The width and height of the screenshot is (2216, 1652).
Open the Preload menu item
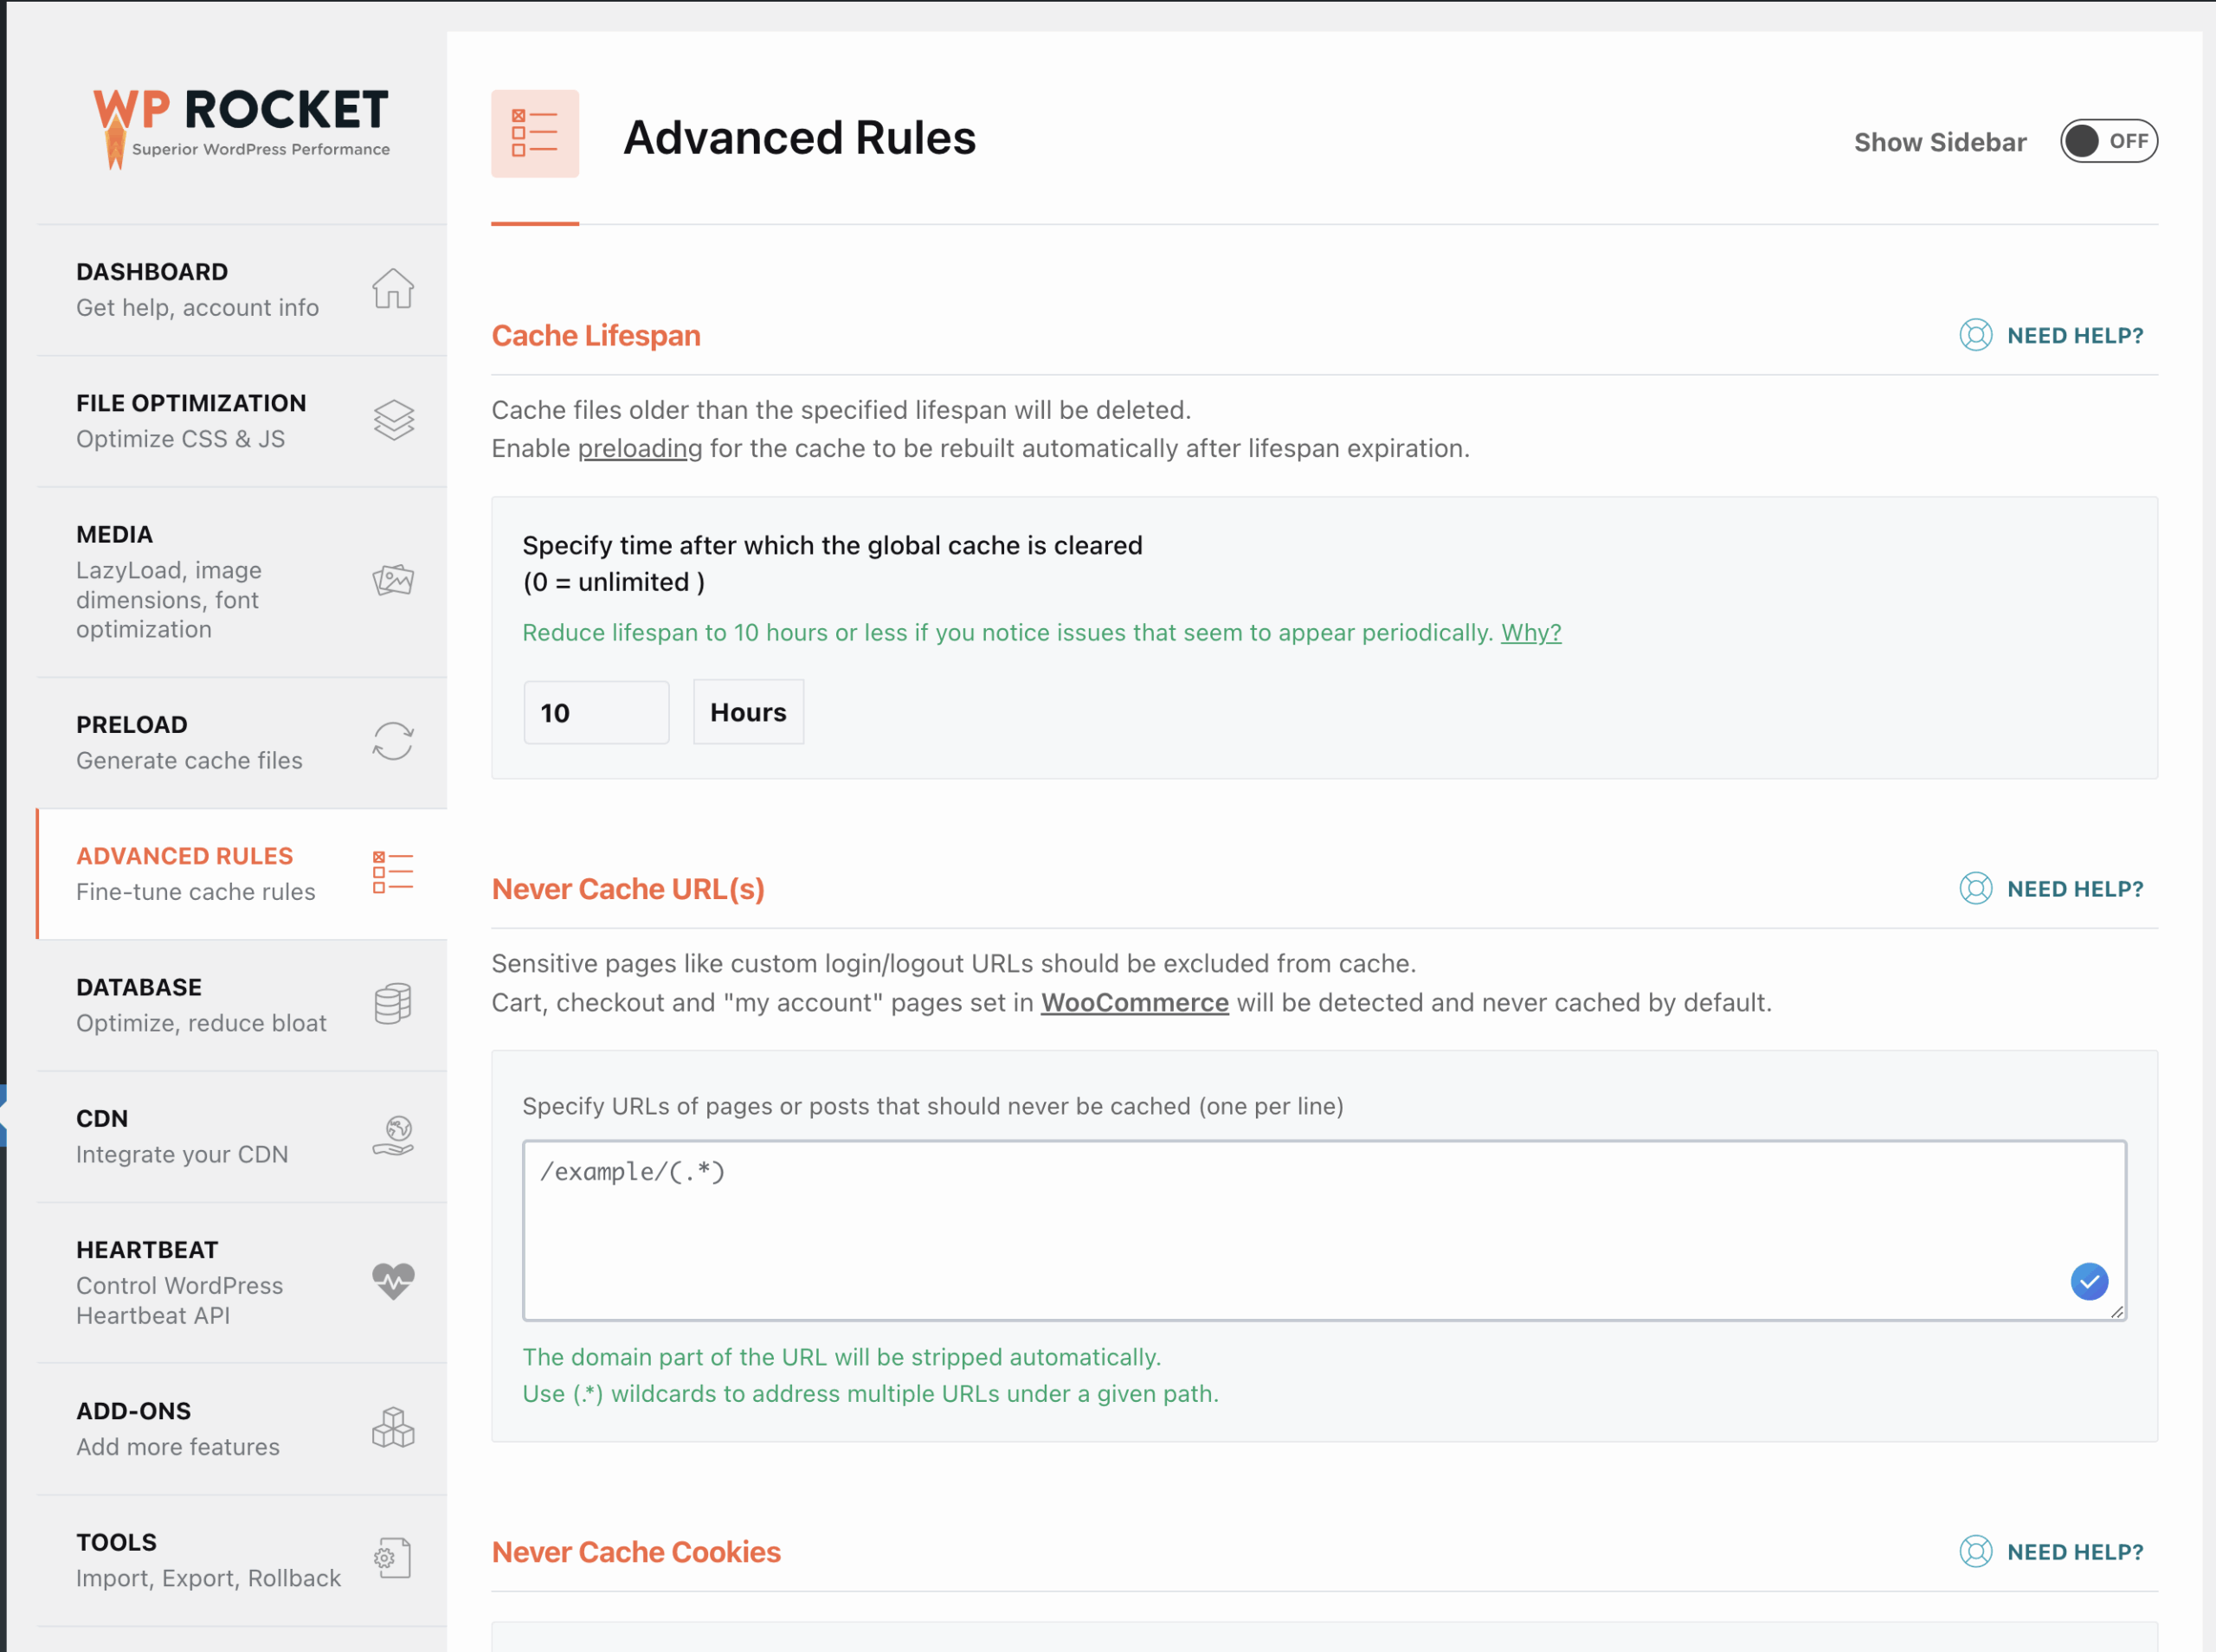click(242, 743)
